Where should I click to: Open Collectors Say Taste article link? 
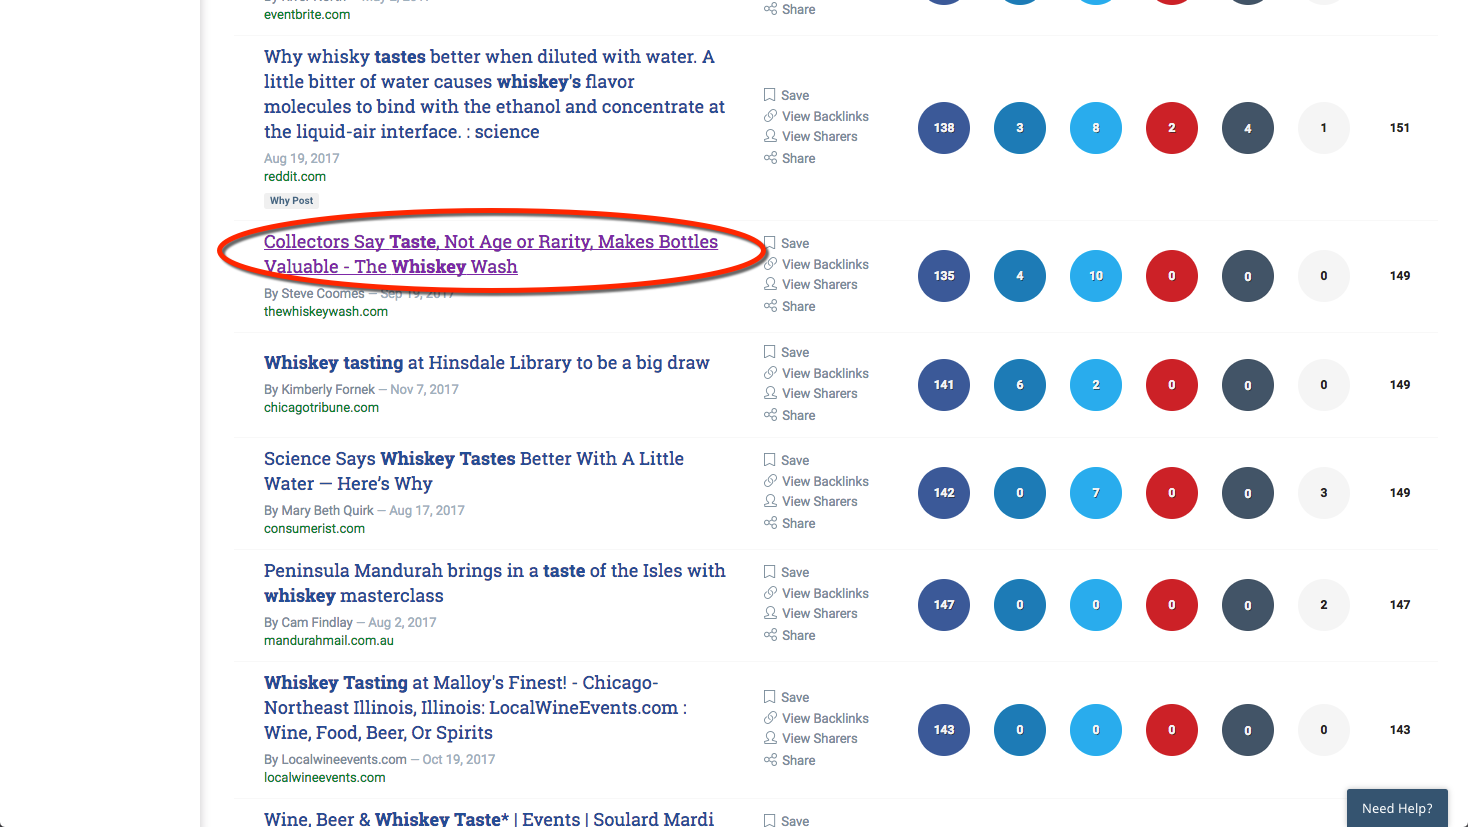(x=491, y=254)
